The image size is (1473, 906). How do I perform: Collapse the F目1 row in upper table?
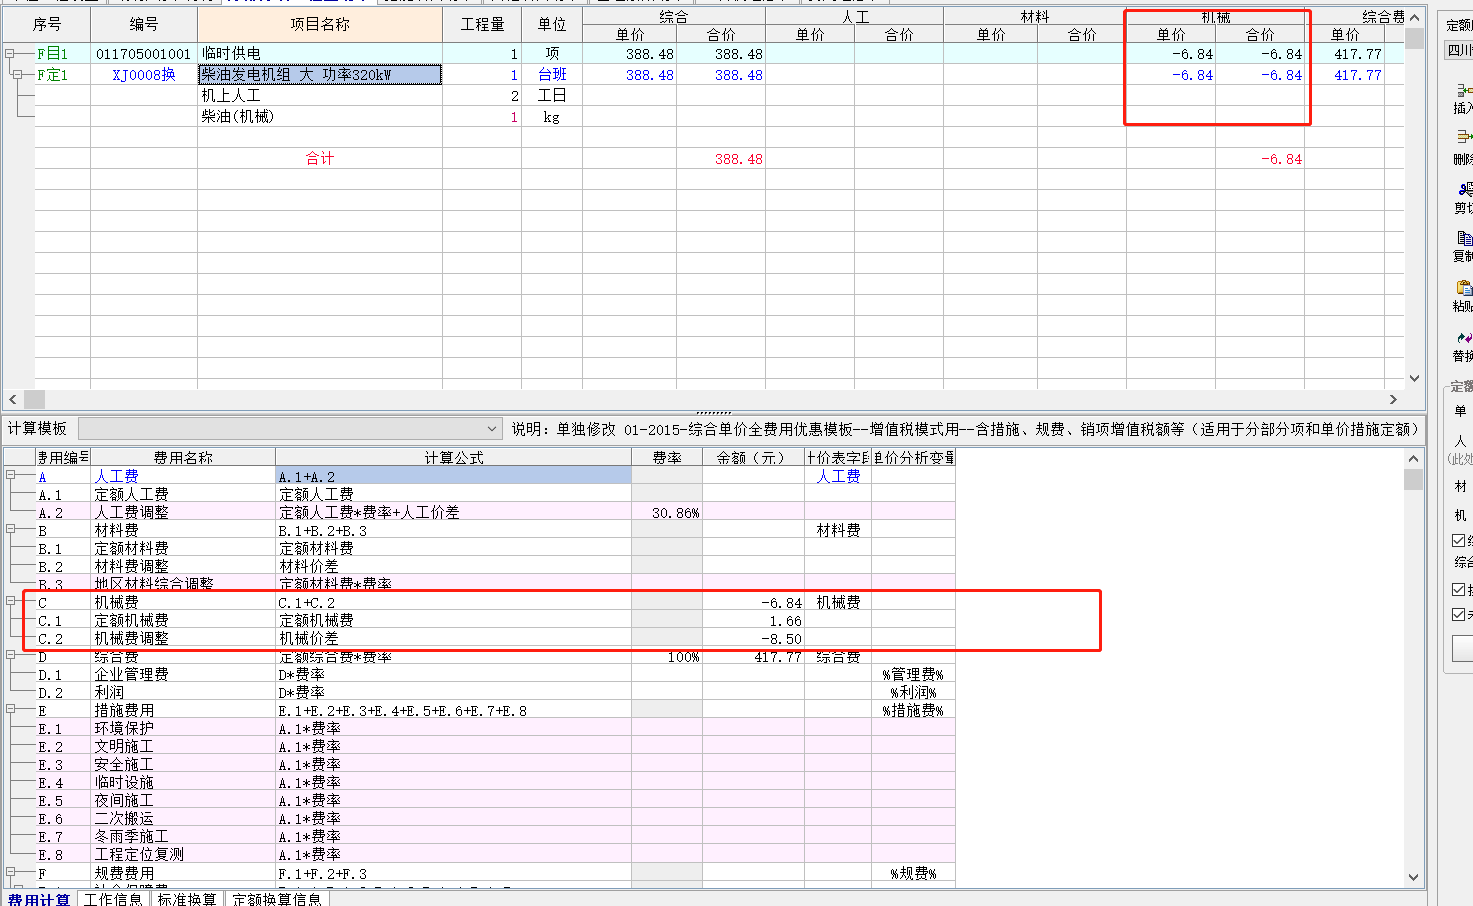[x=9, y=53]
